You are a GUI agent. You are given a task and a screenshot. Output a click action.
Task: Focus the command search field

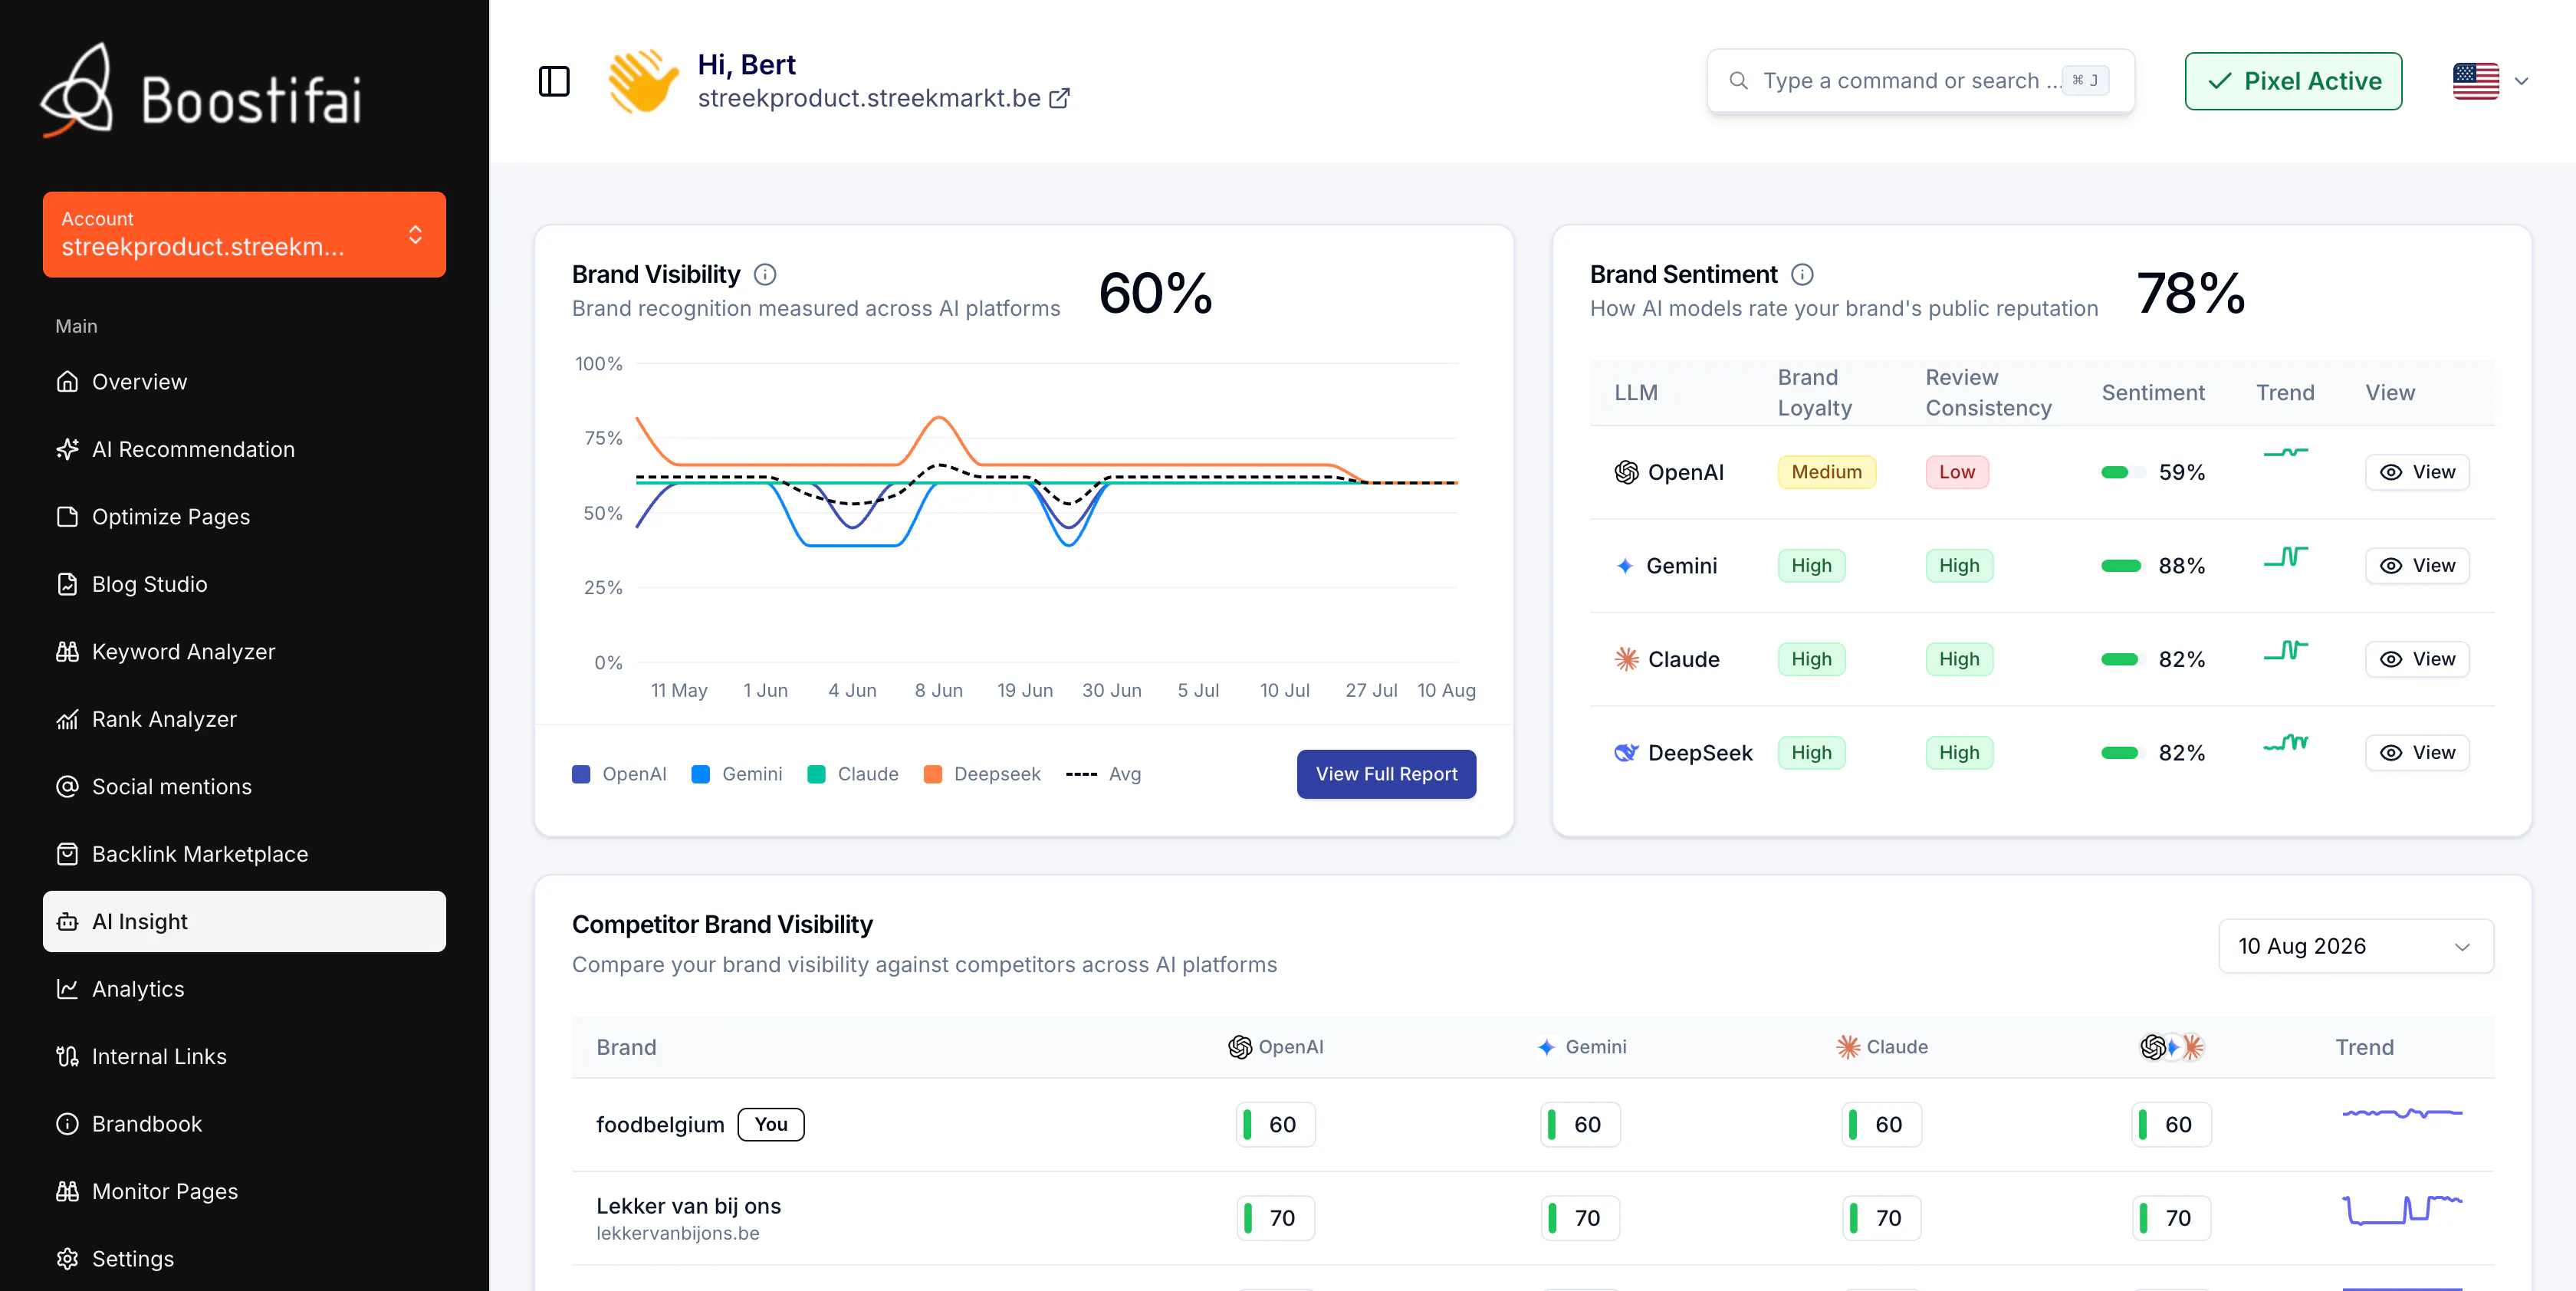point(1920,81)
